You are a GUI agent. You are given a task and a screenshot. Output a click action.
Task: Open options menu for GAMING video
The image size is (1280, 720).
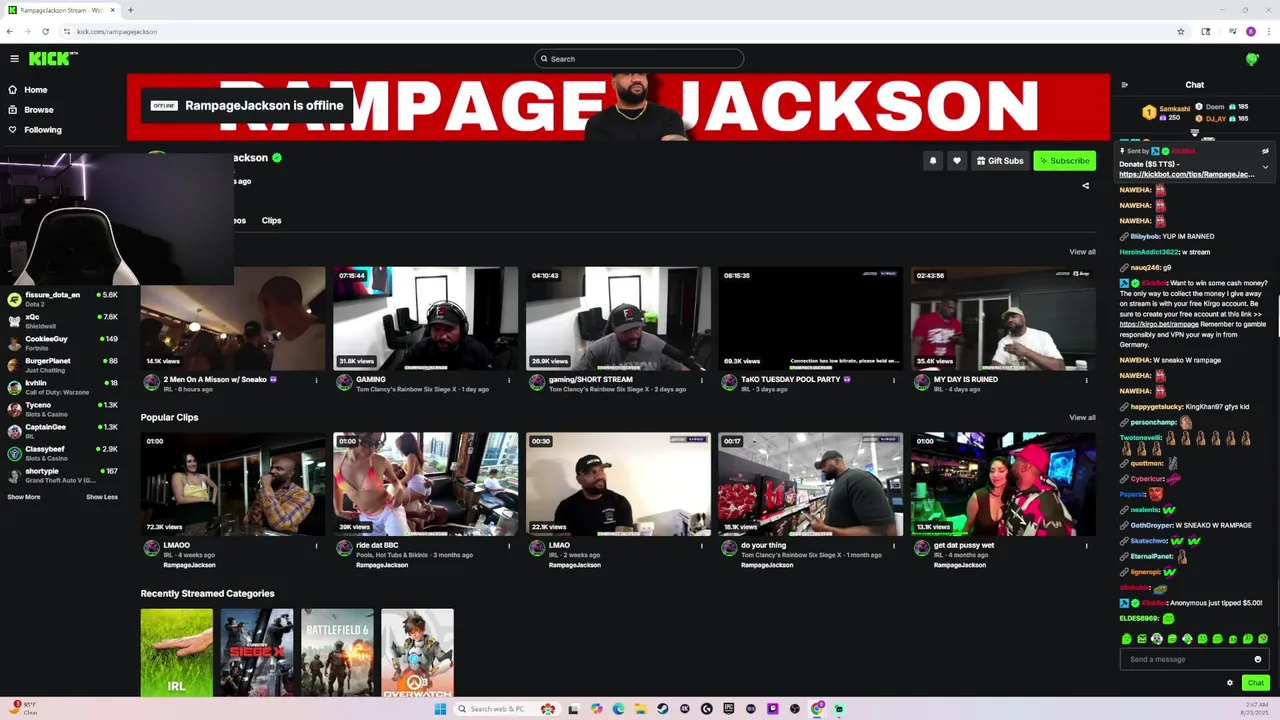pyautogui.click(x=509, y=380)
